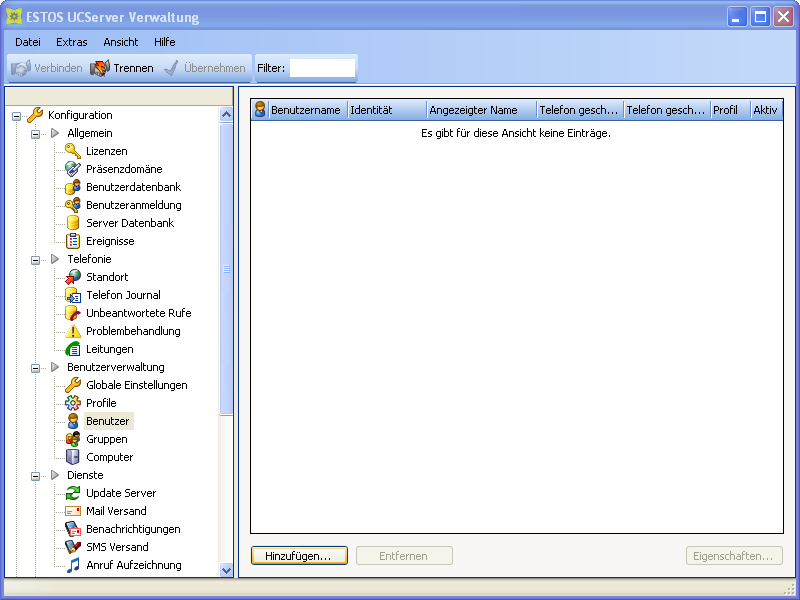The width and height of the screenshot is (800, 600).
Task: Click the Leitungen phone icon
Action: point(73,349)
